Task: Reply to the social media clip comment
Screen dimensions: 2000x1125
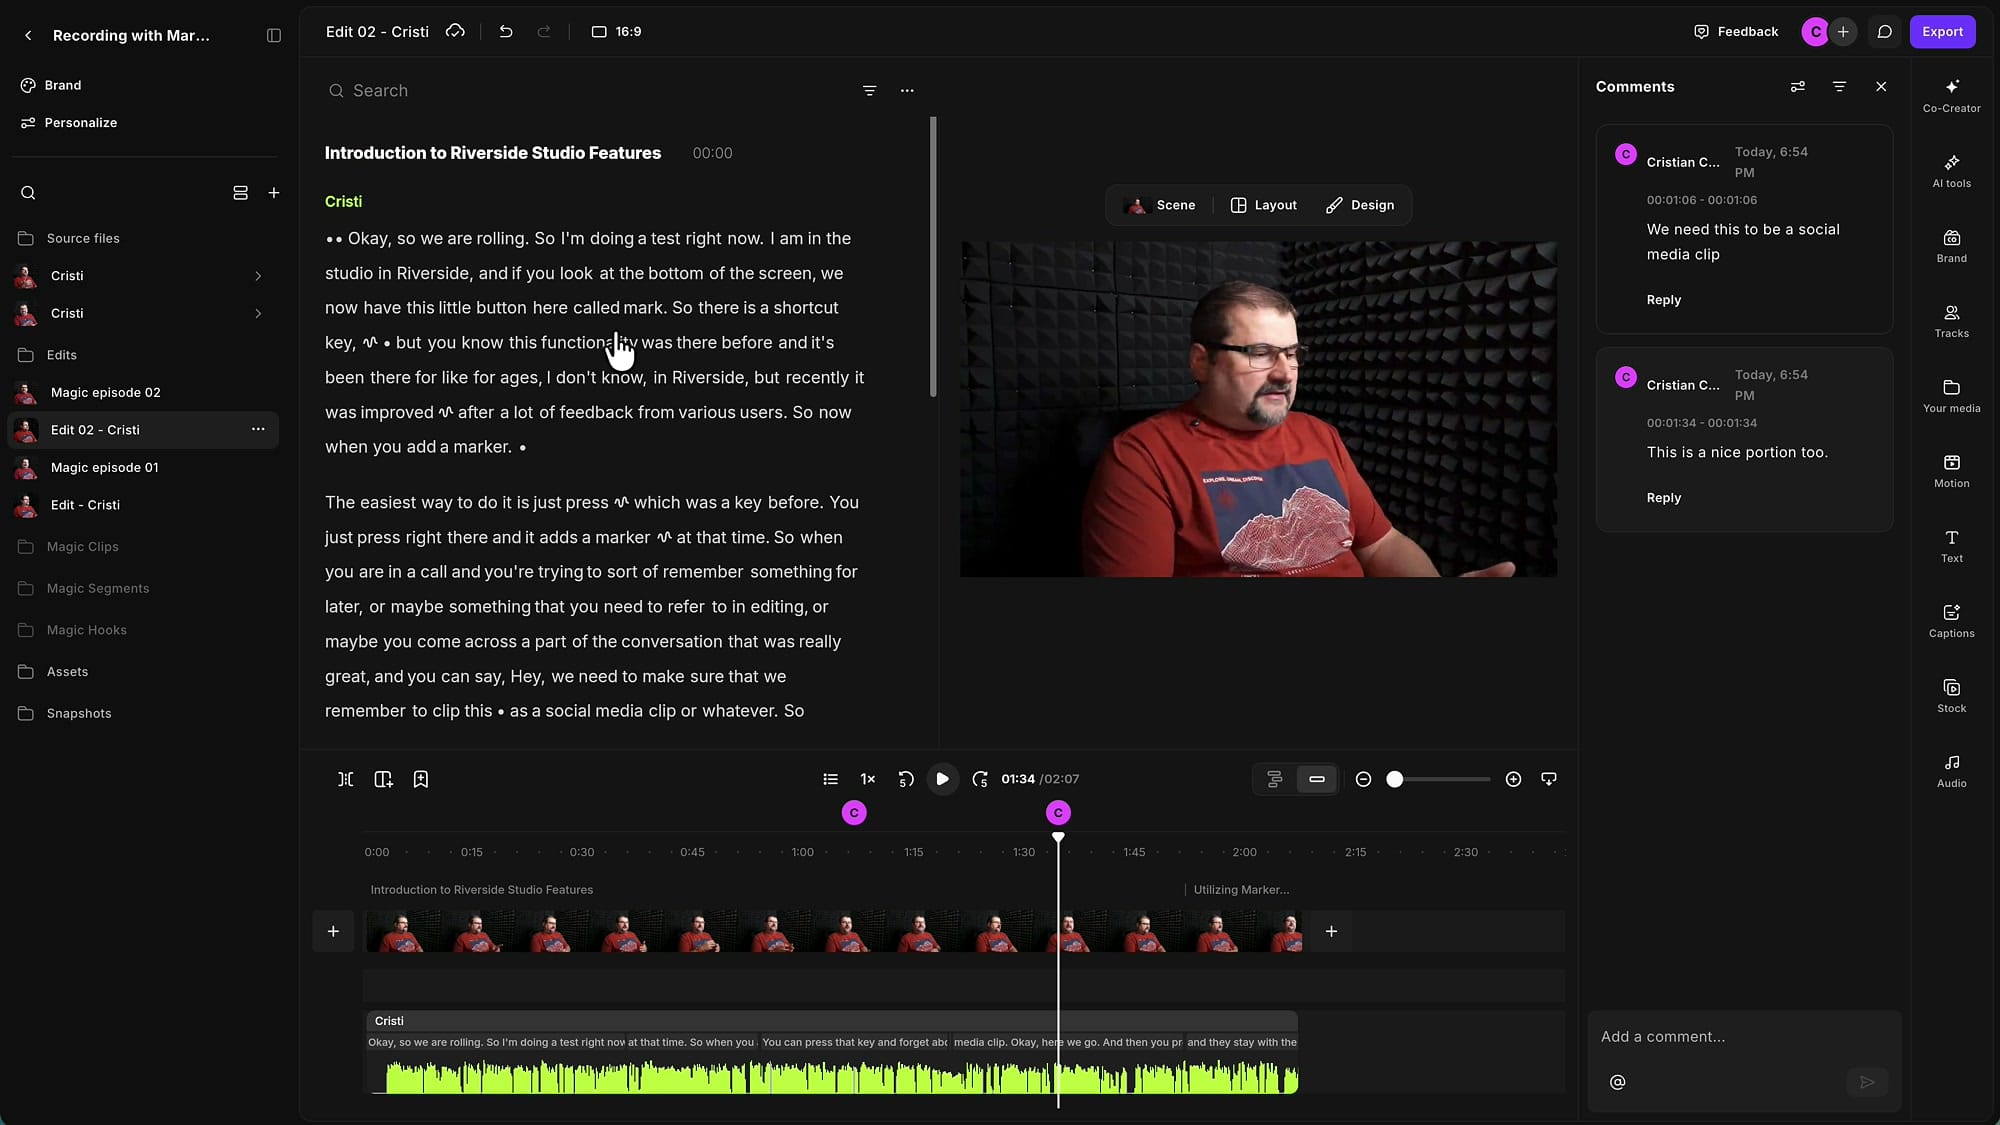Action: tap(1663, 300)
